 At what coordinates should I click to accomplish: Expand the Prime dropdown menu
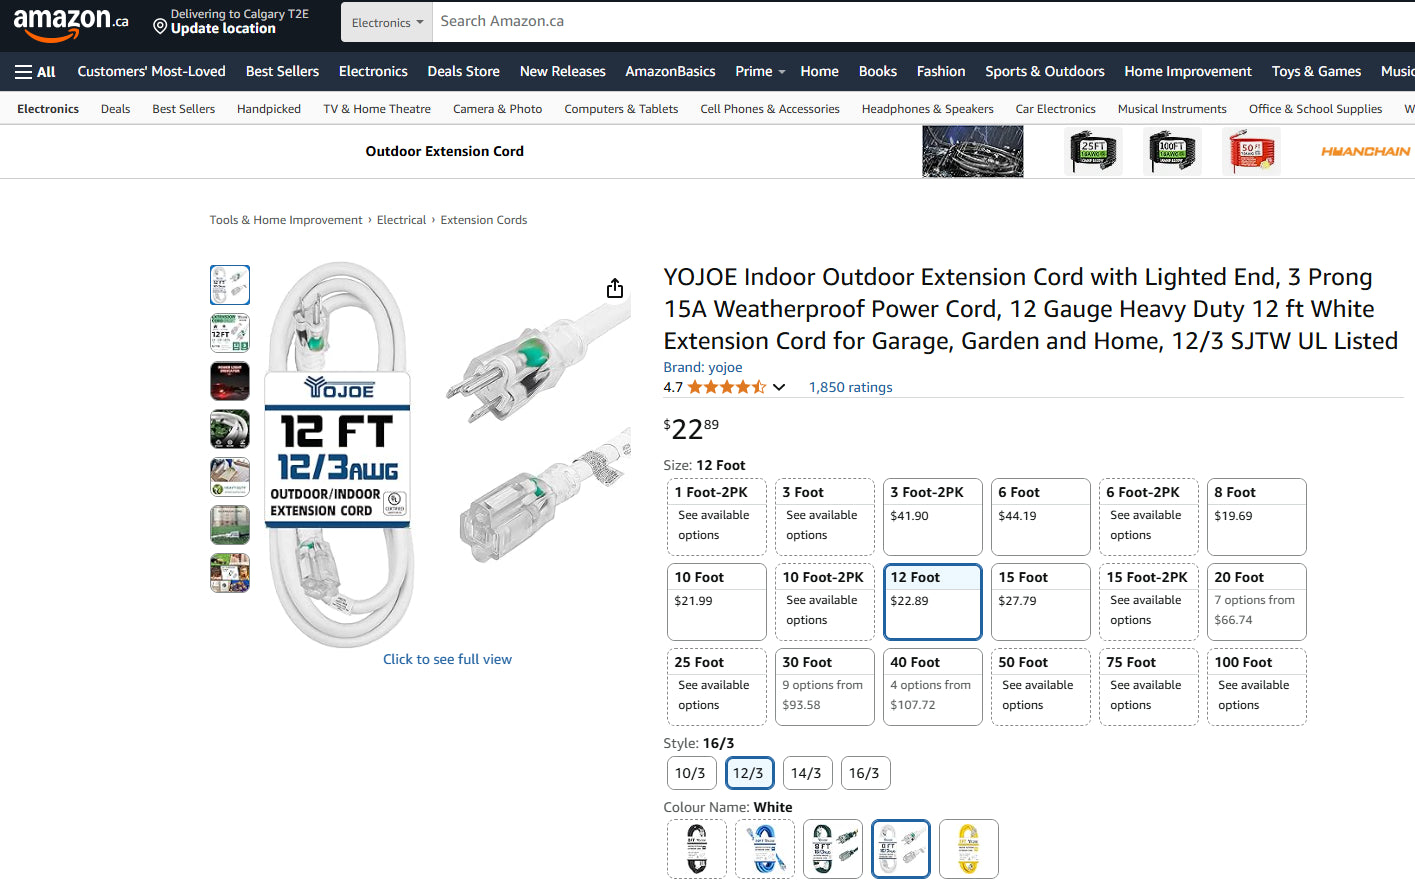760,72
